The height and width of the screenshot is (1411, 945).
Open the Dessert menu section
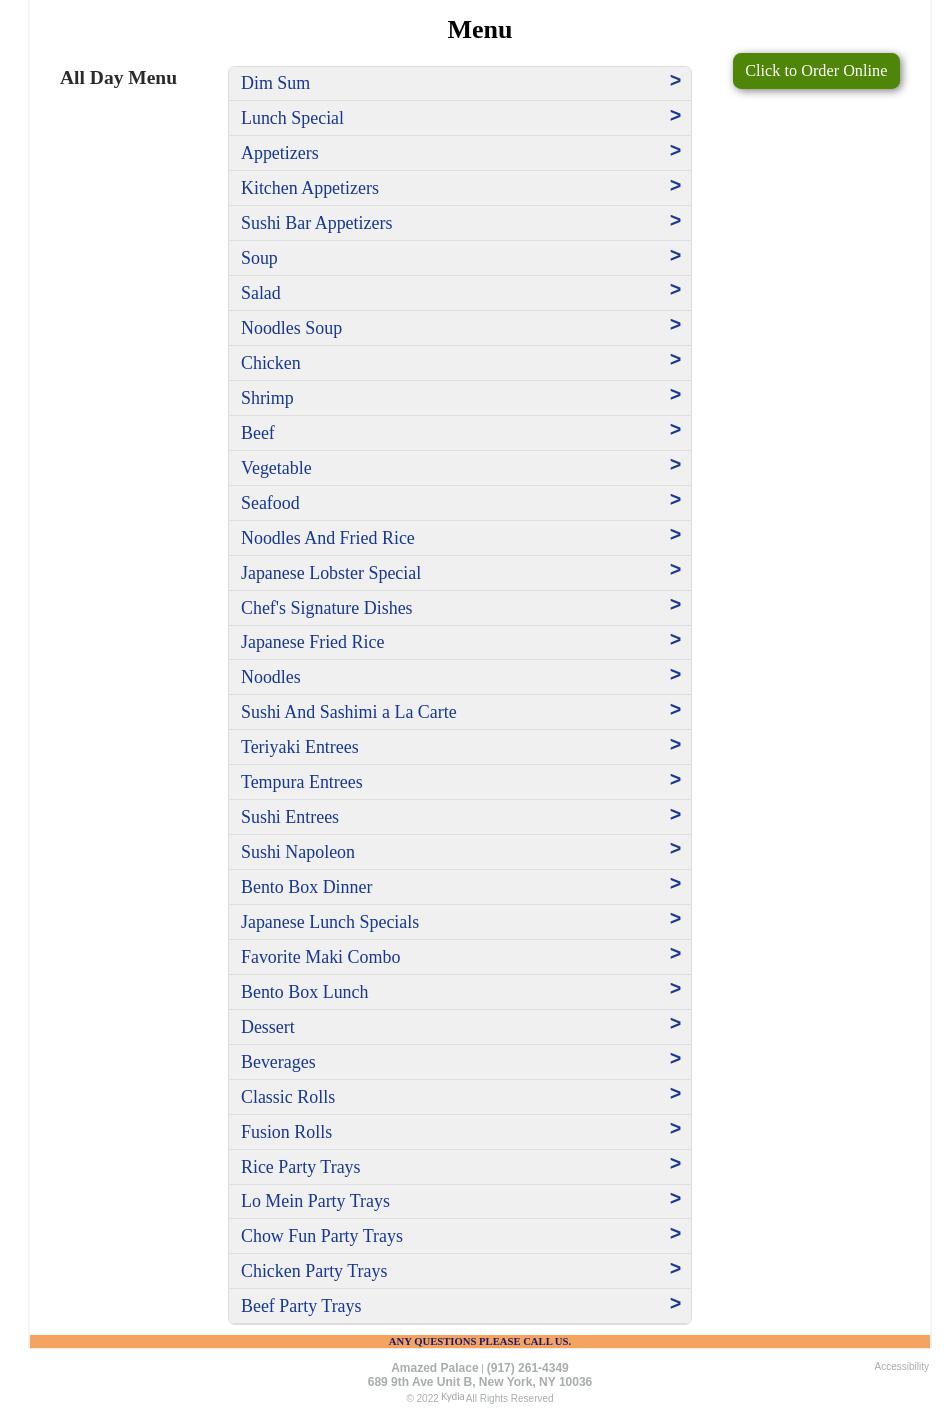point(460,1027)
